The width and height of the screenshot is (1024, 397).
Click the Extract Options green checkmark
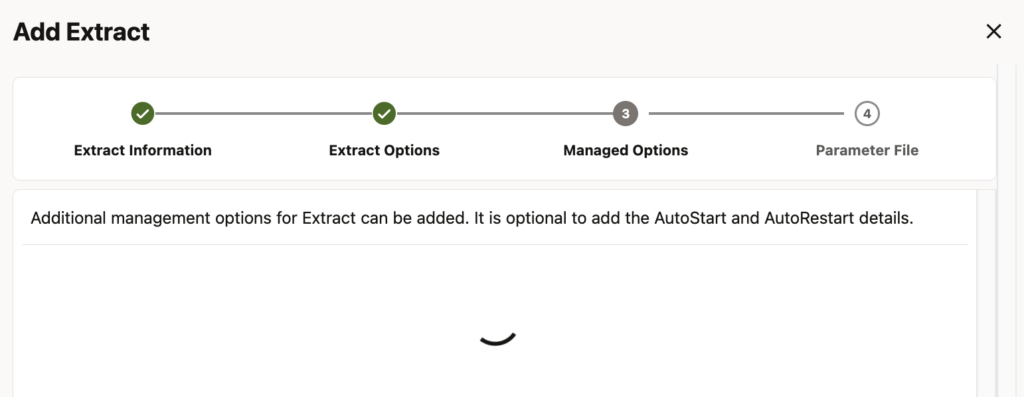384,114
